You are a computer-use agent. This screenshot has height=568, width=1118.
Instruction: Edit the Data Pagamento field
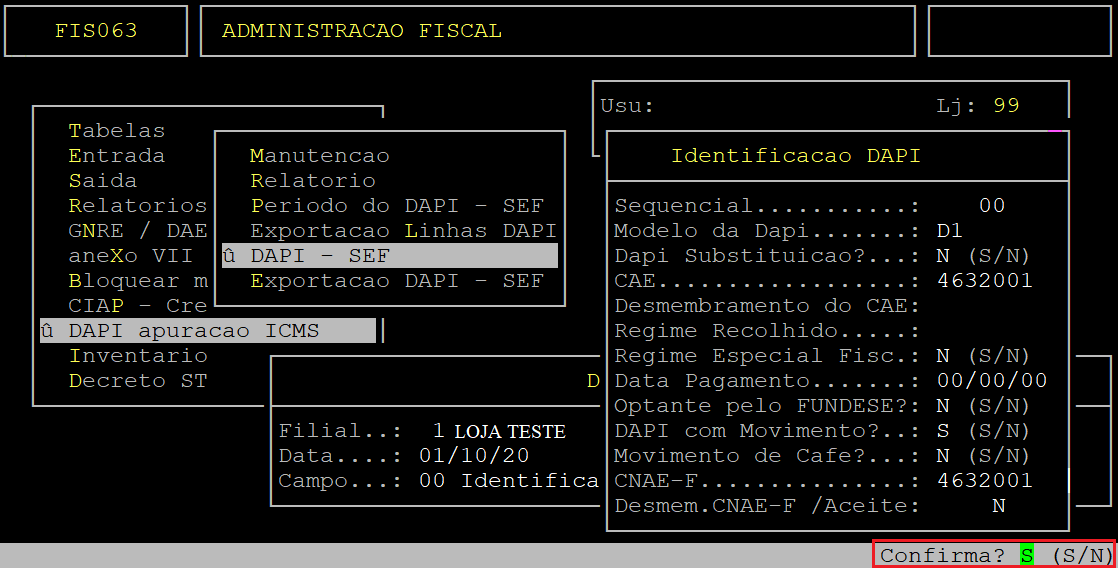click(992, 381)
